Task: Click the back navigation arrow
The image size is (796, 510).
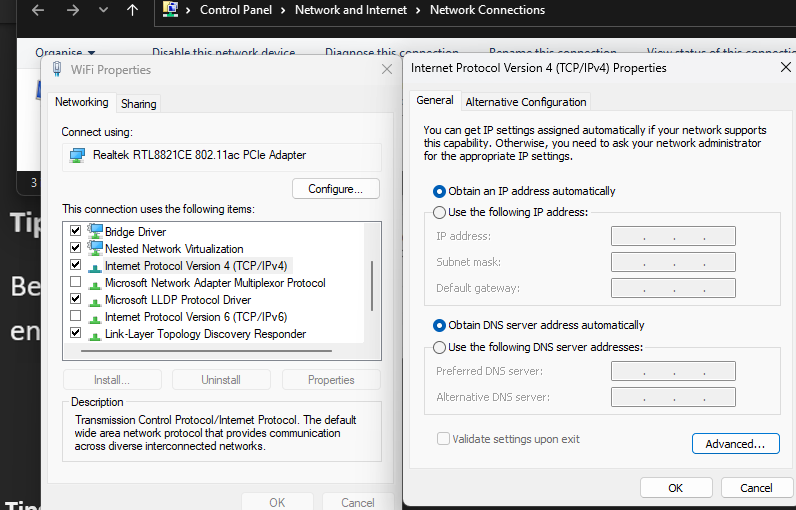Action: tap(37, 10)
